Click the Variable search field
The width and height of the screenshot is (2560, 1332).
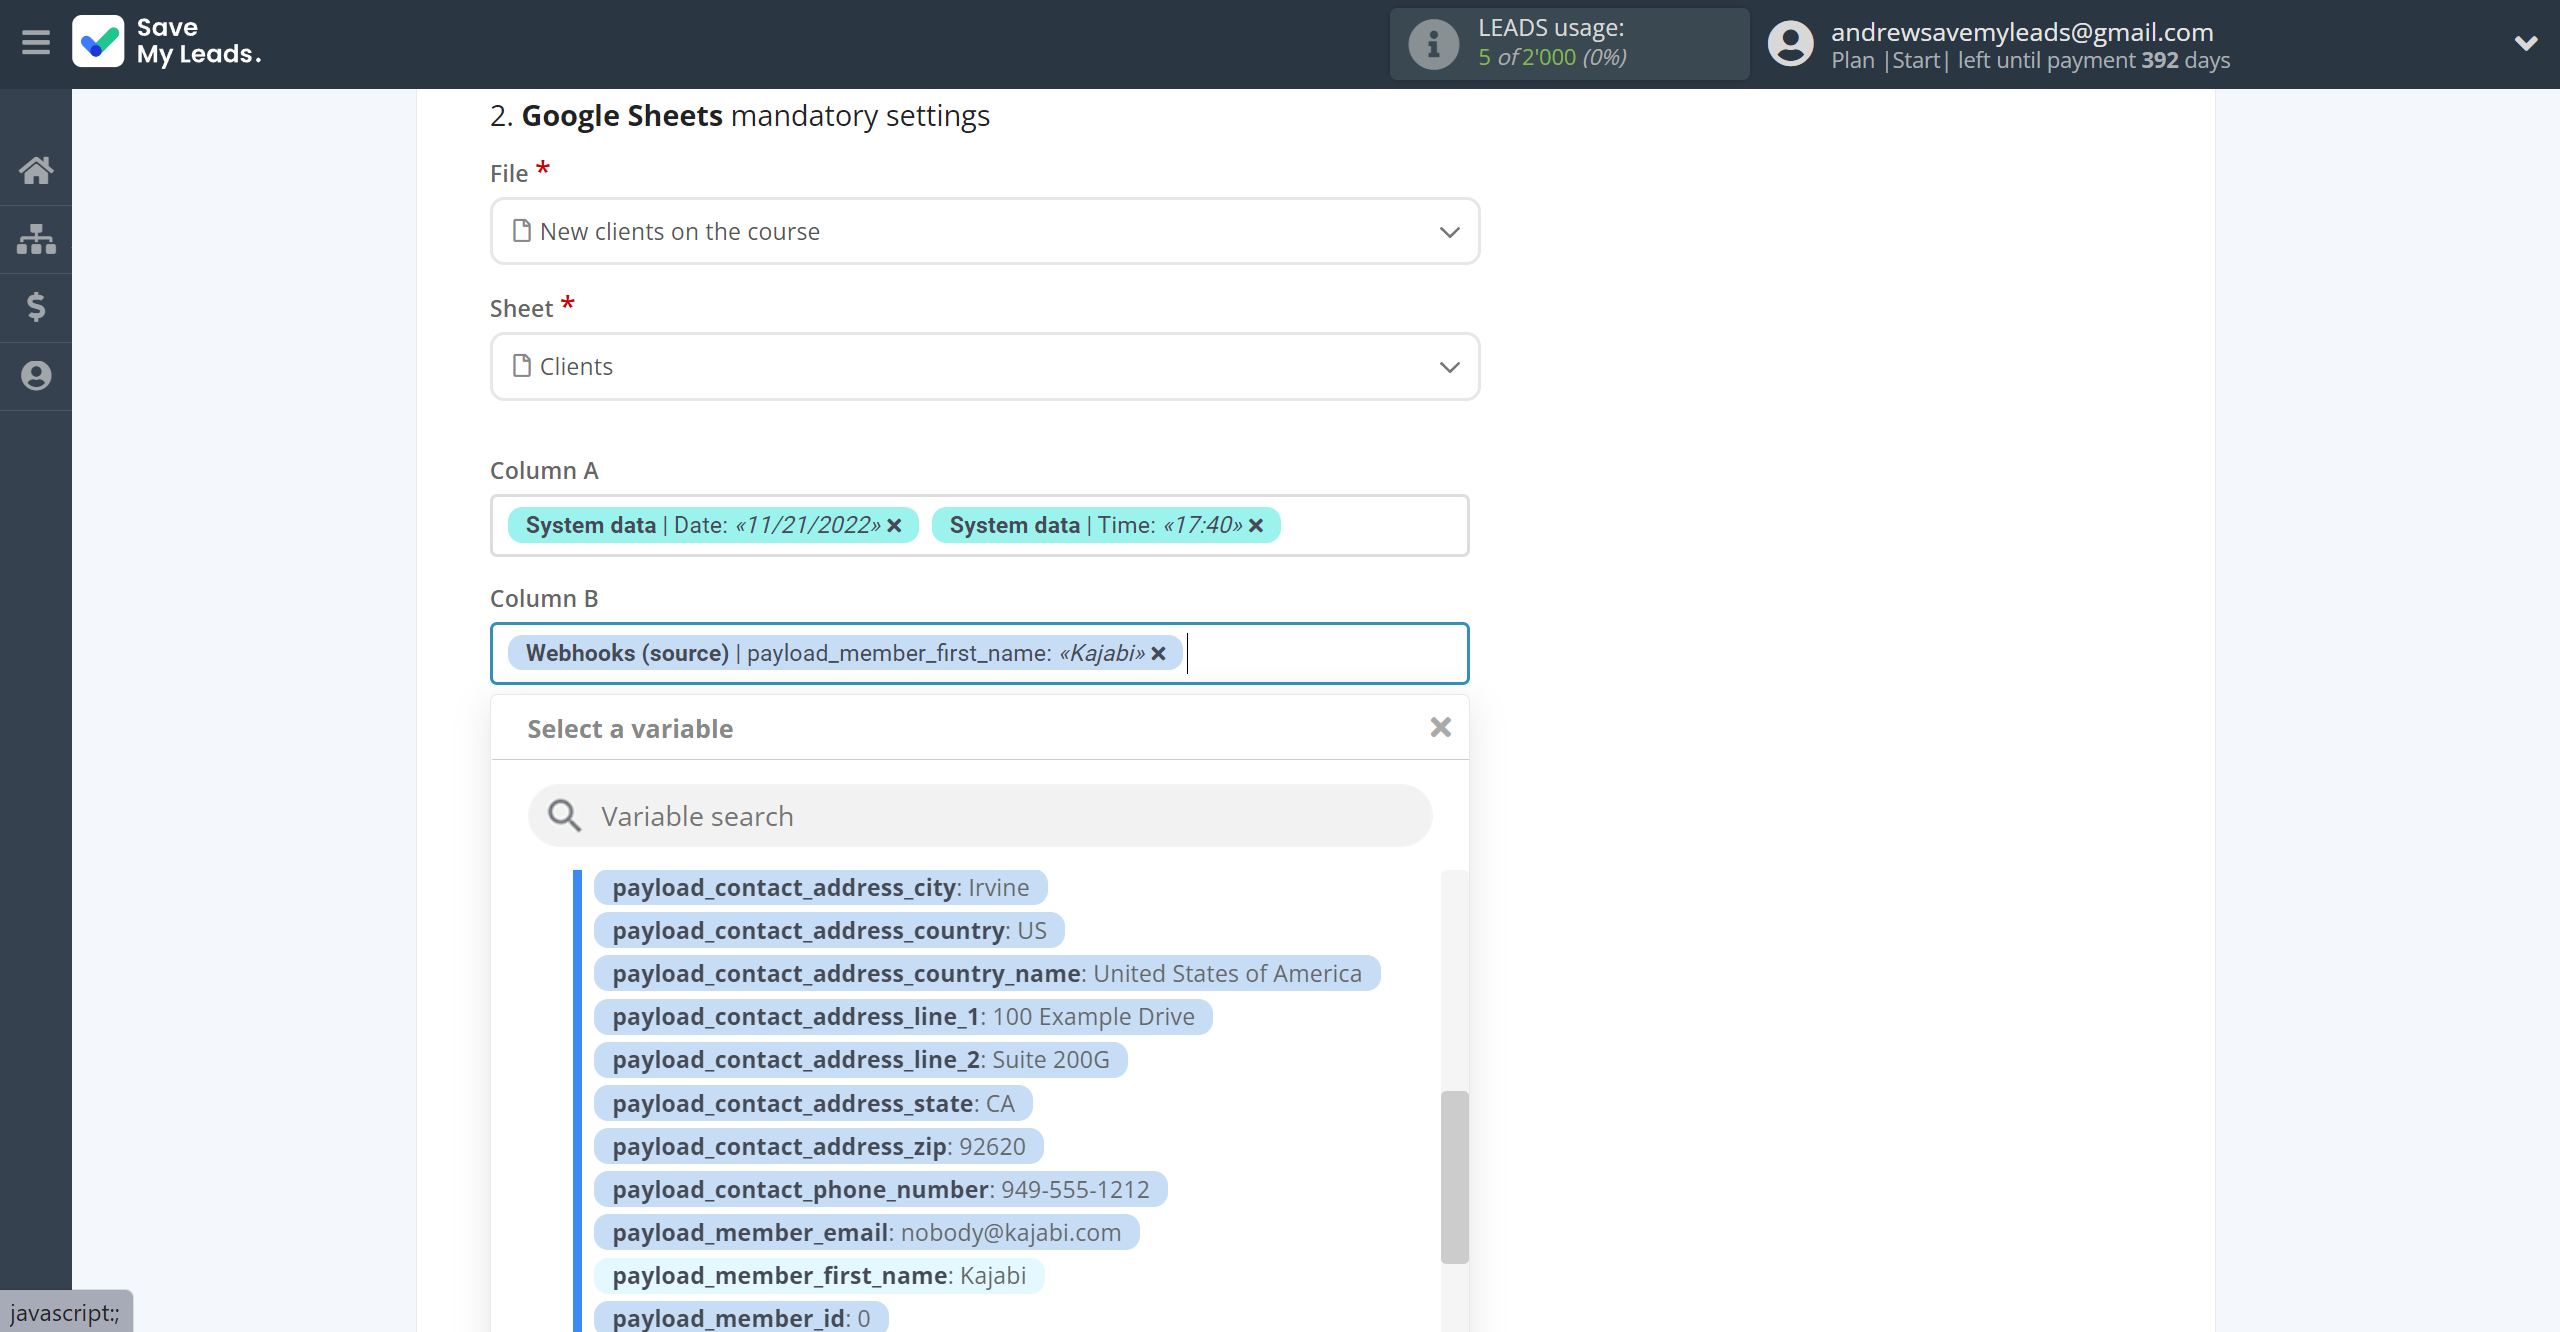pyautogui.click(x=980, y=816)
